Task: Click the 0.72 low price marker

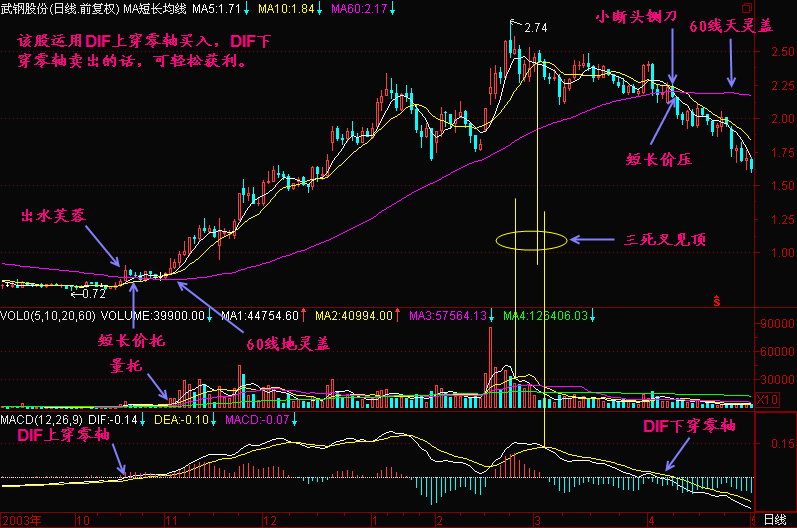Action: [x=89, y=295]
